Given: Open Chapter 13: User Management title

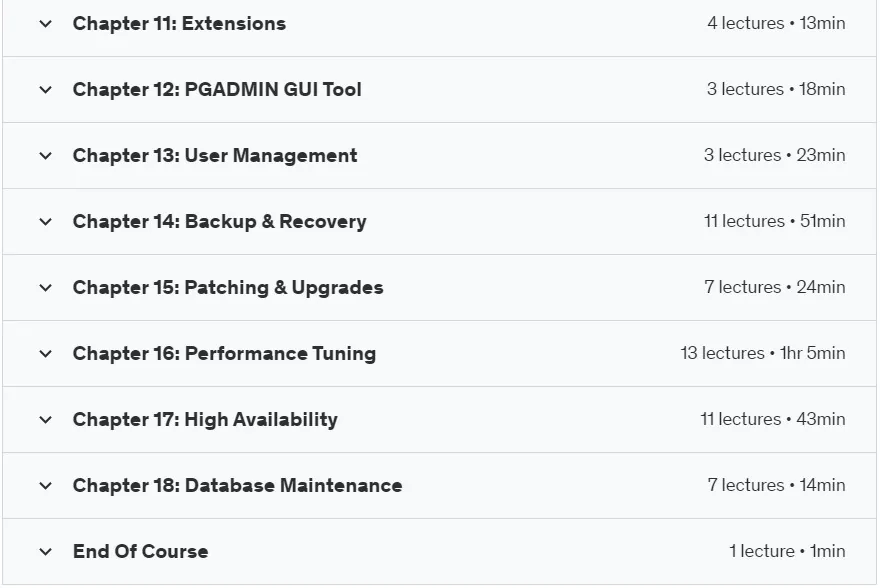Looking at the screenshot, I should pos(215,155).
